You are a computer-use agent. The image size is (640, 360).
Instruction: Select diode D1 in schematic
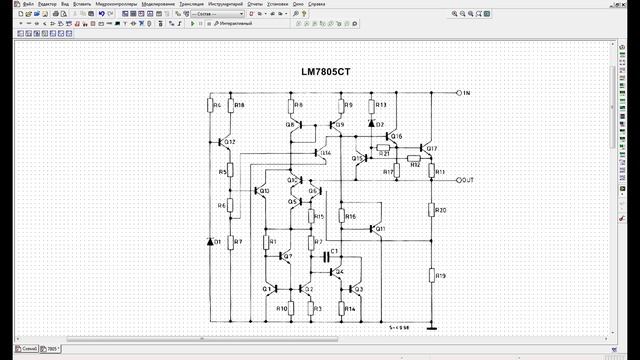tap(210, 242)
